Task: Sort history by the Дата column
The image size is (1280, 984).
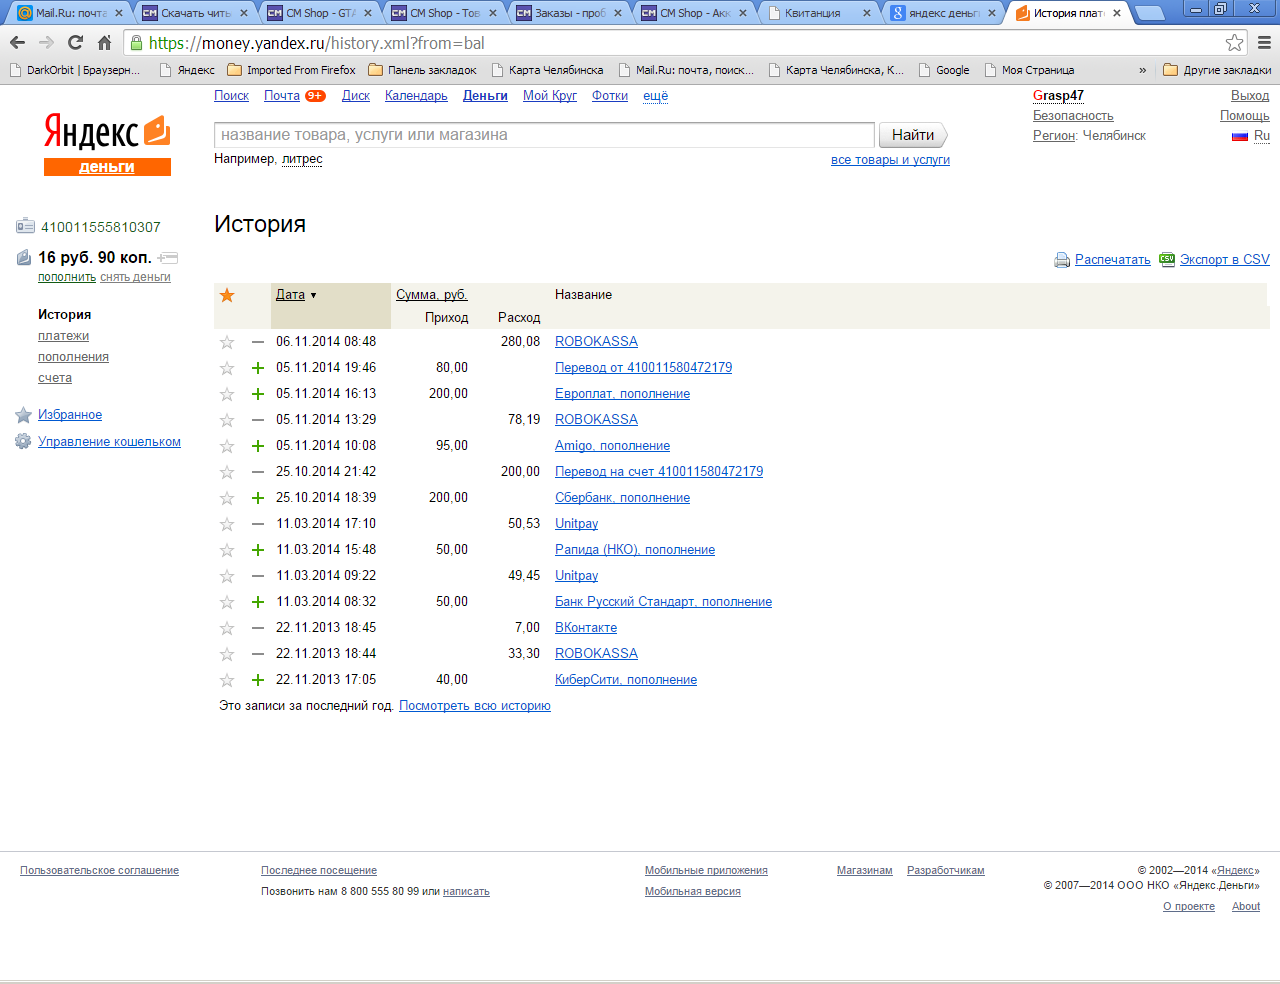Action: click(x=290, y=294)
